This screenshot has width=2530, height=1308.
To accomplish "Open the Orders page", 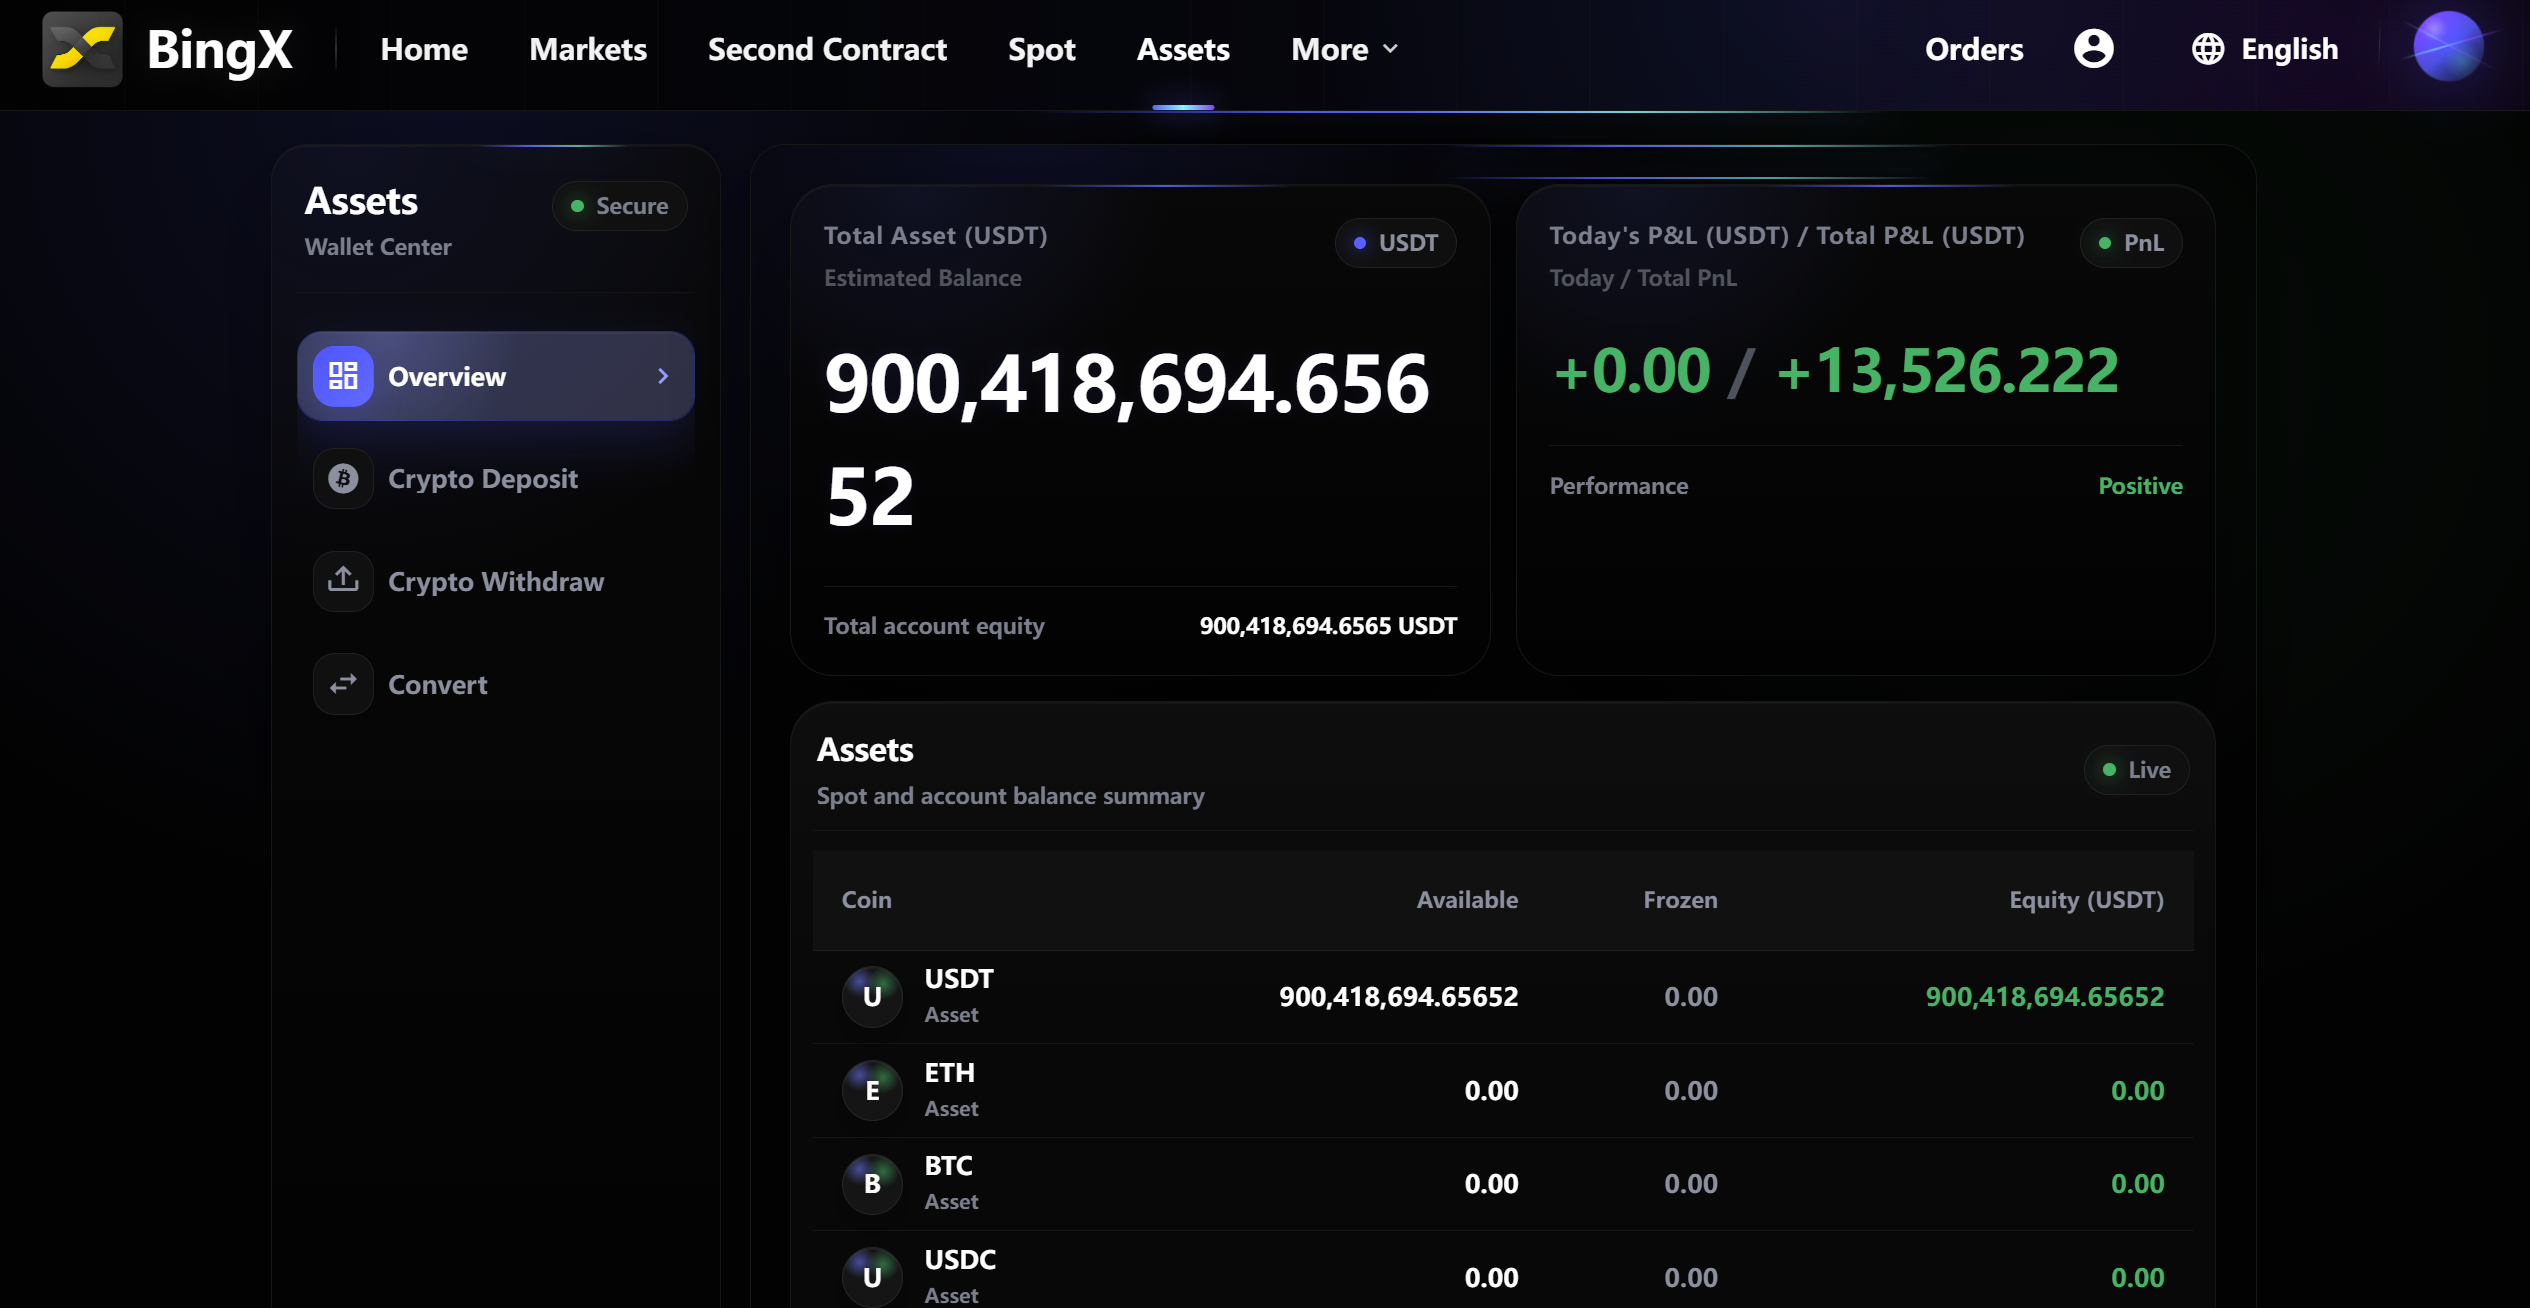I will [x=1974, y=49].
